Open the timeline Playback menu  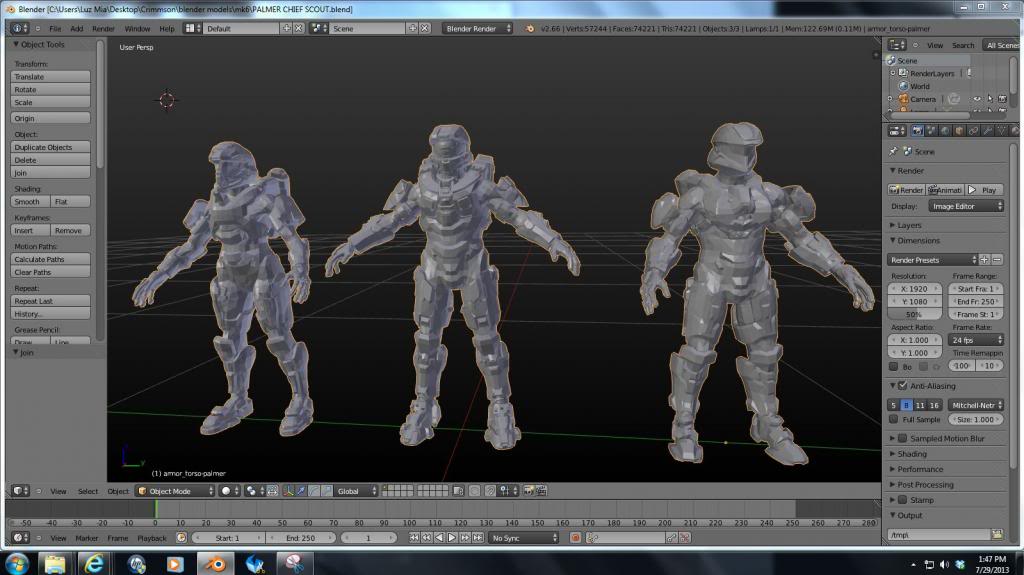152,538
